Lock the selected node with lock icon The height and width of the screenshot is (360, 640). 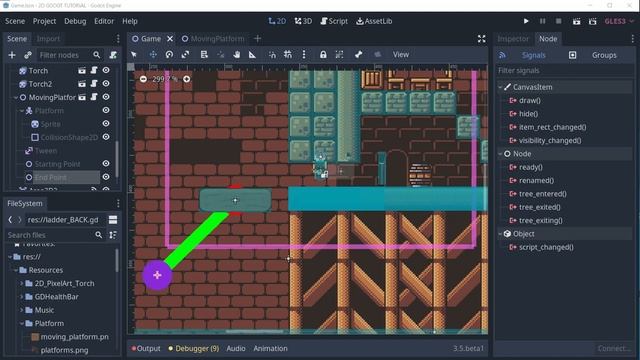pyautogui.click(x=323, y=55)
